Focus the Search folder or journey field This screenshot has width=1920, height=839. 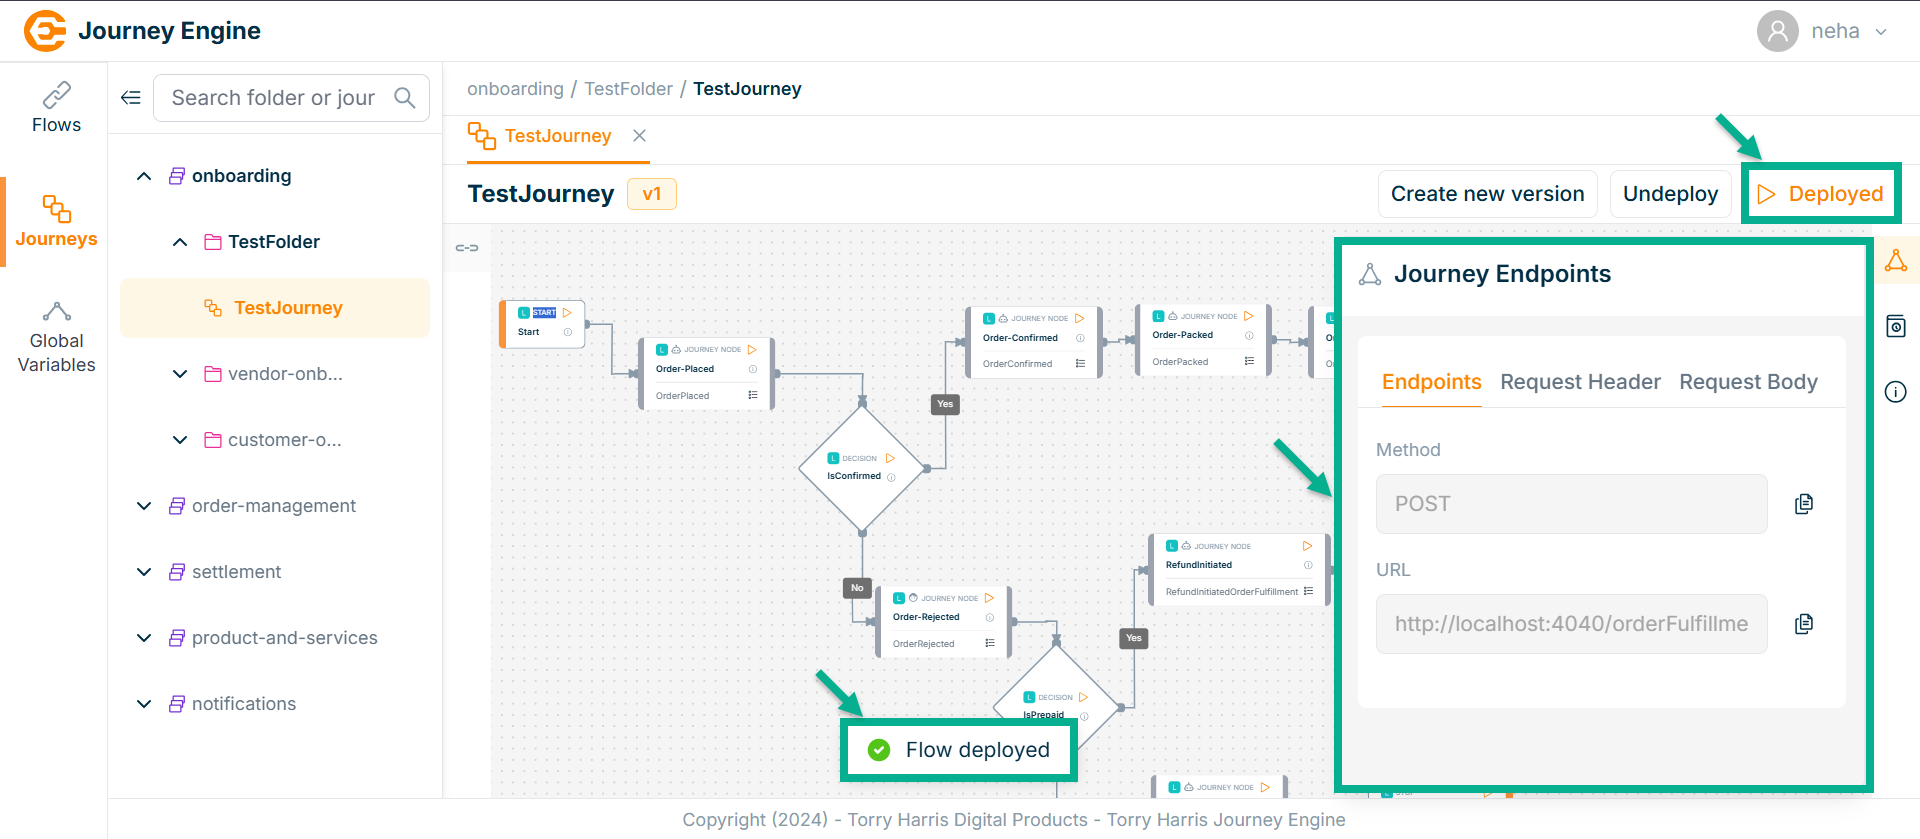pos(273,97)
